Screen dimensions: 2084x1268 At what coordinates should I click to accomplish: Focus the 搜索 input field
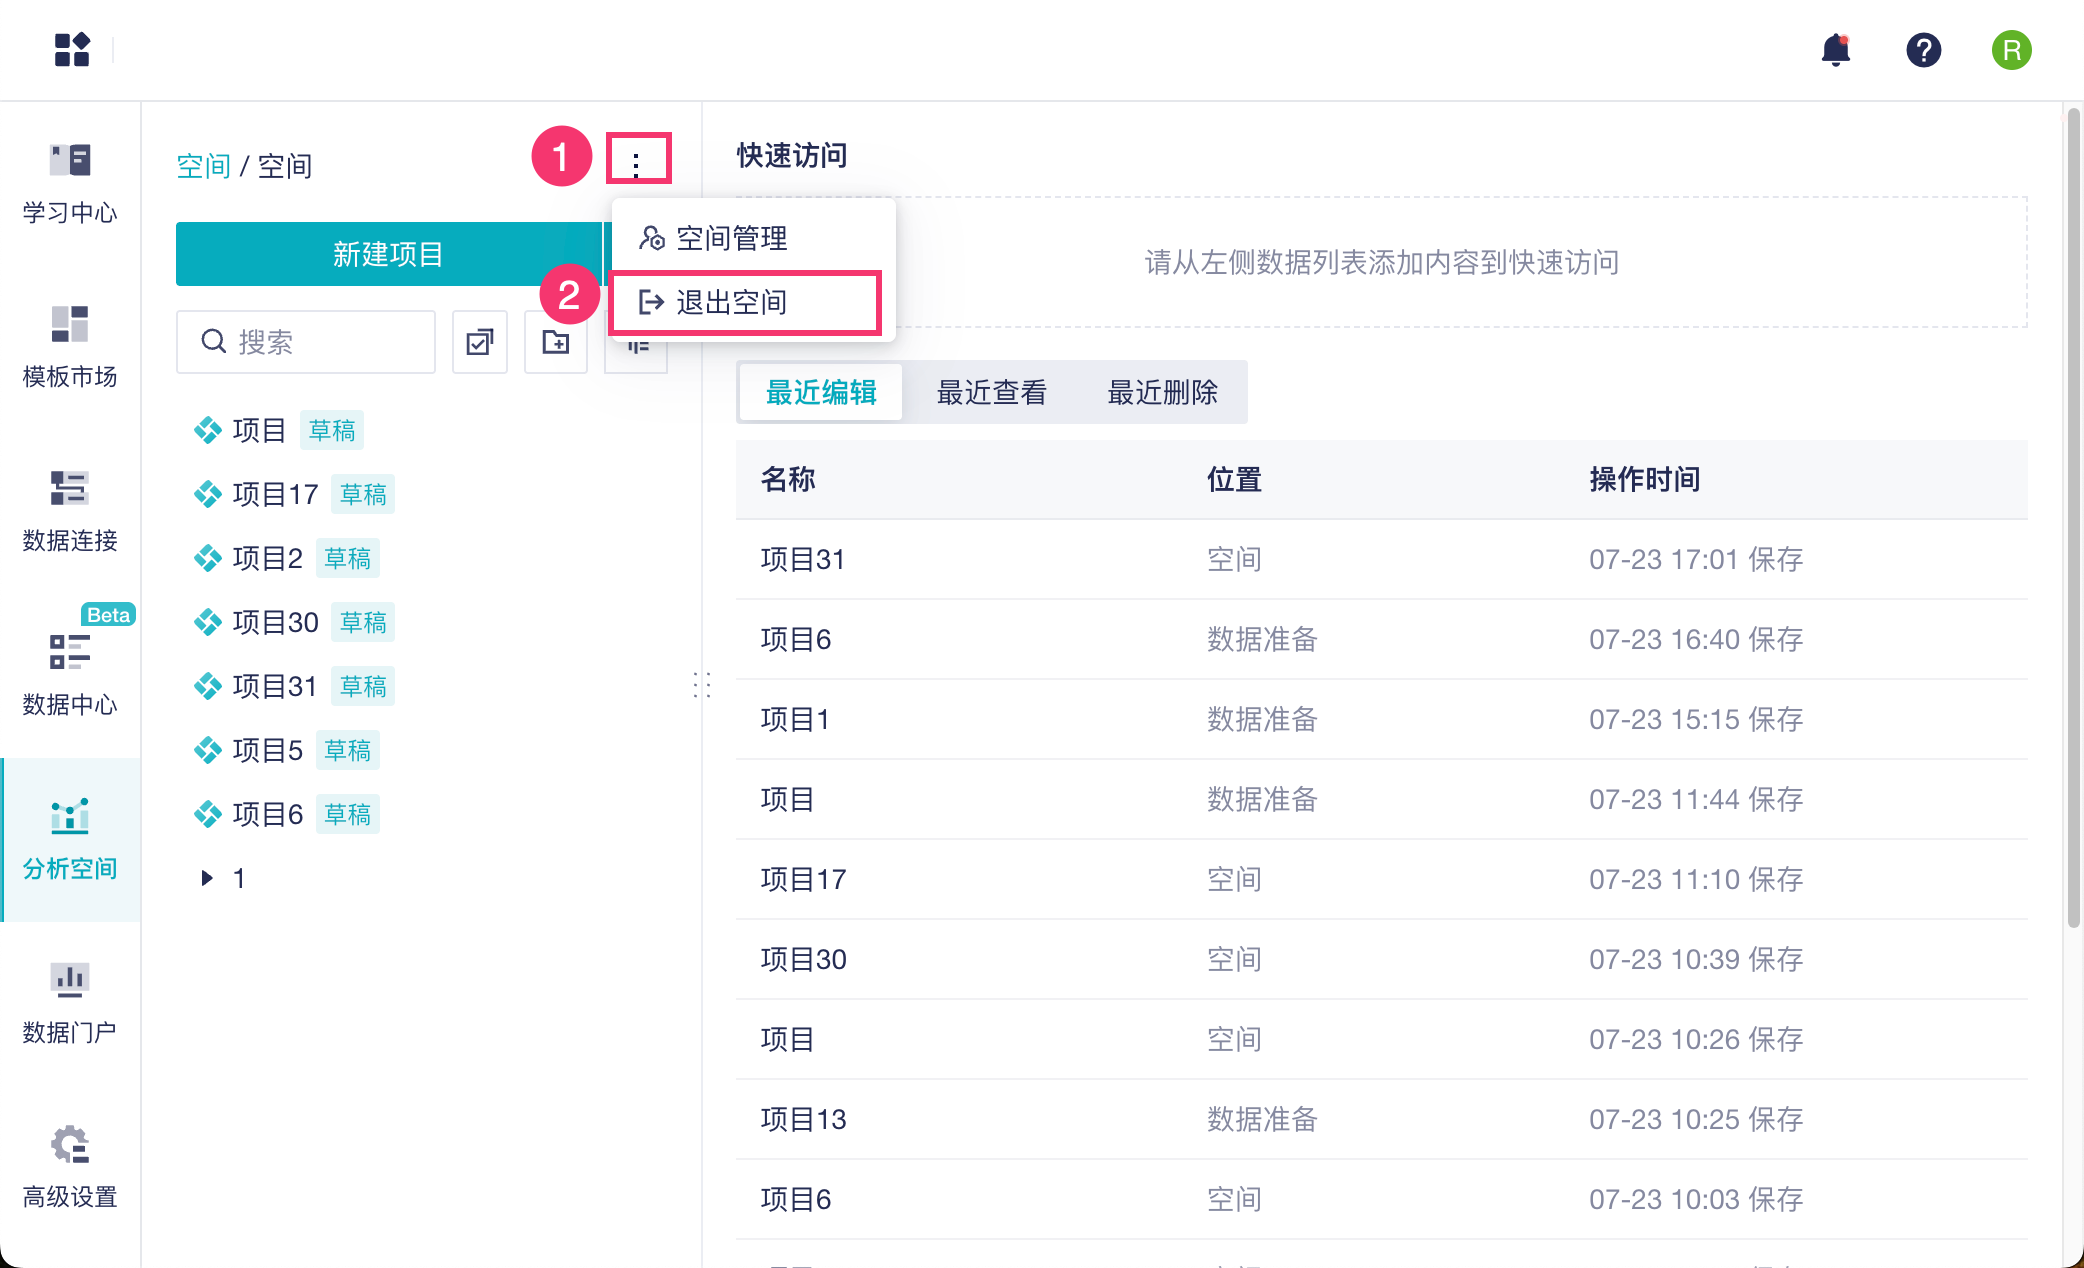click(x=320, y=342)
